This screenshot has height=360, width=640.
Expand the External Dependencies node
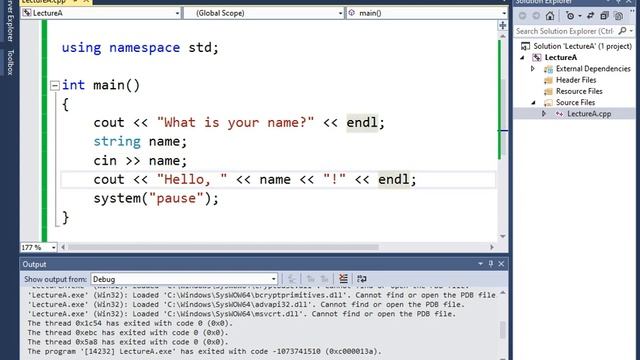[x=533, y=69]
